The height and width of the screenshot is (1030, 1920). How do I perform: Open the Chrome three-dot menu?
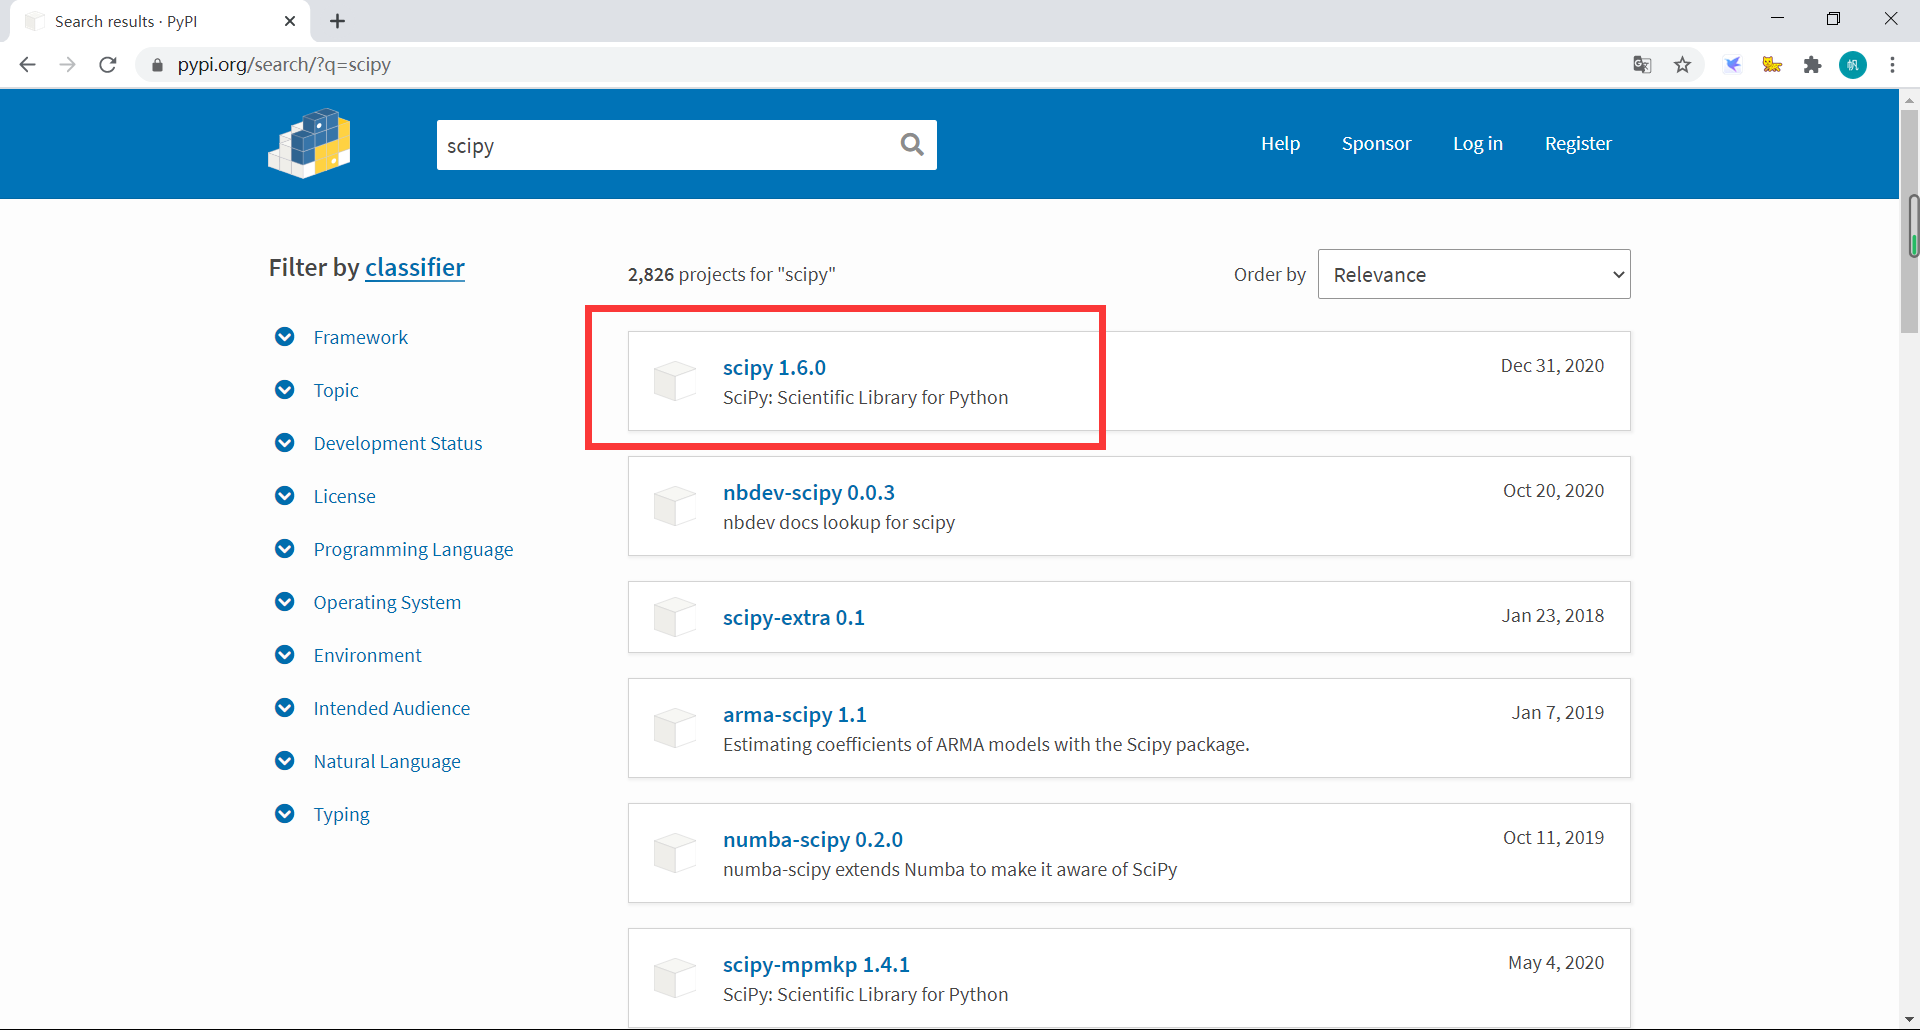coord(1892,65)
